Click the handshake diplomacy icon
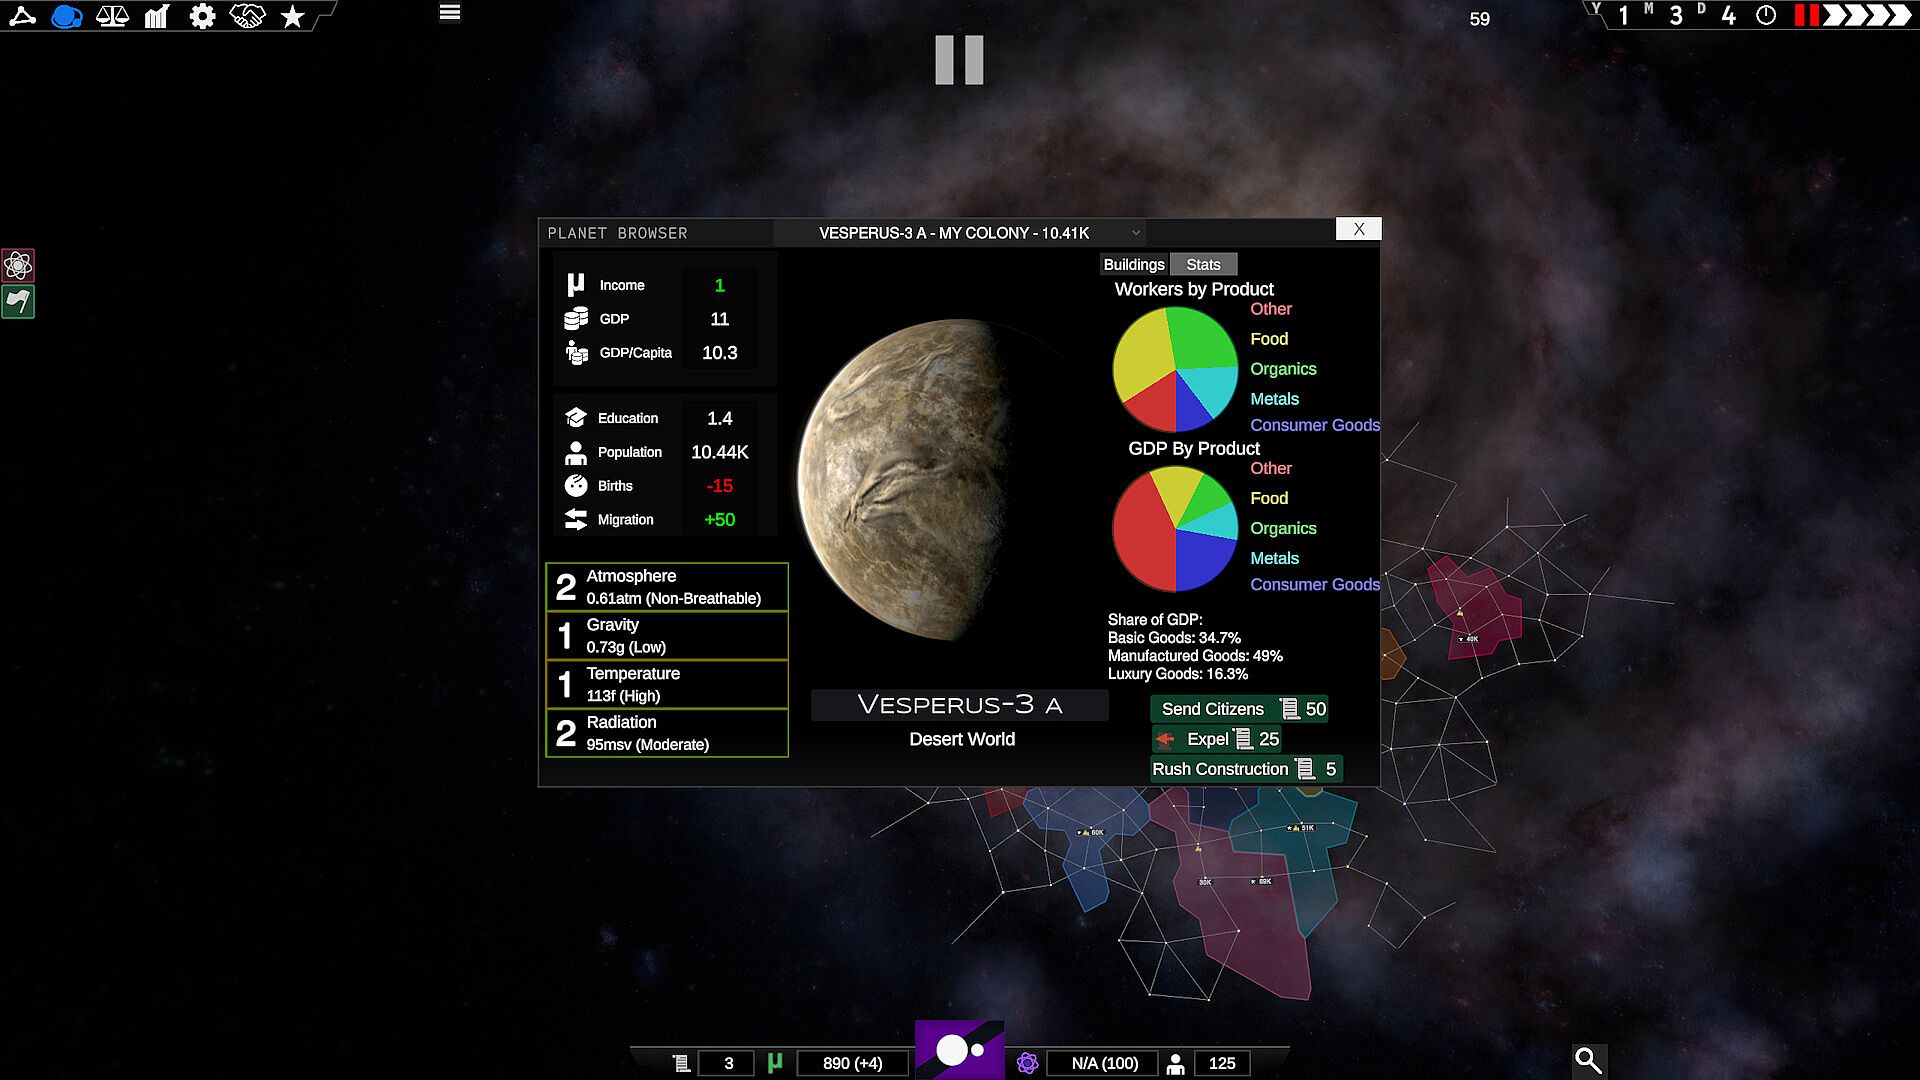Viewport: 1920px width, 1080px height. 247,16
